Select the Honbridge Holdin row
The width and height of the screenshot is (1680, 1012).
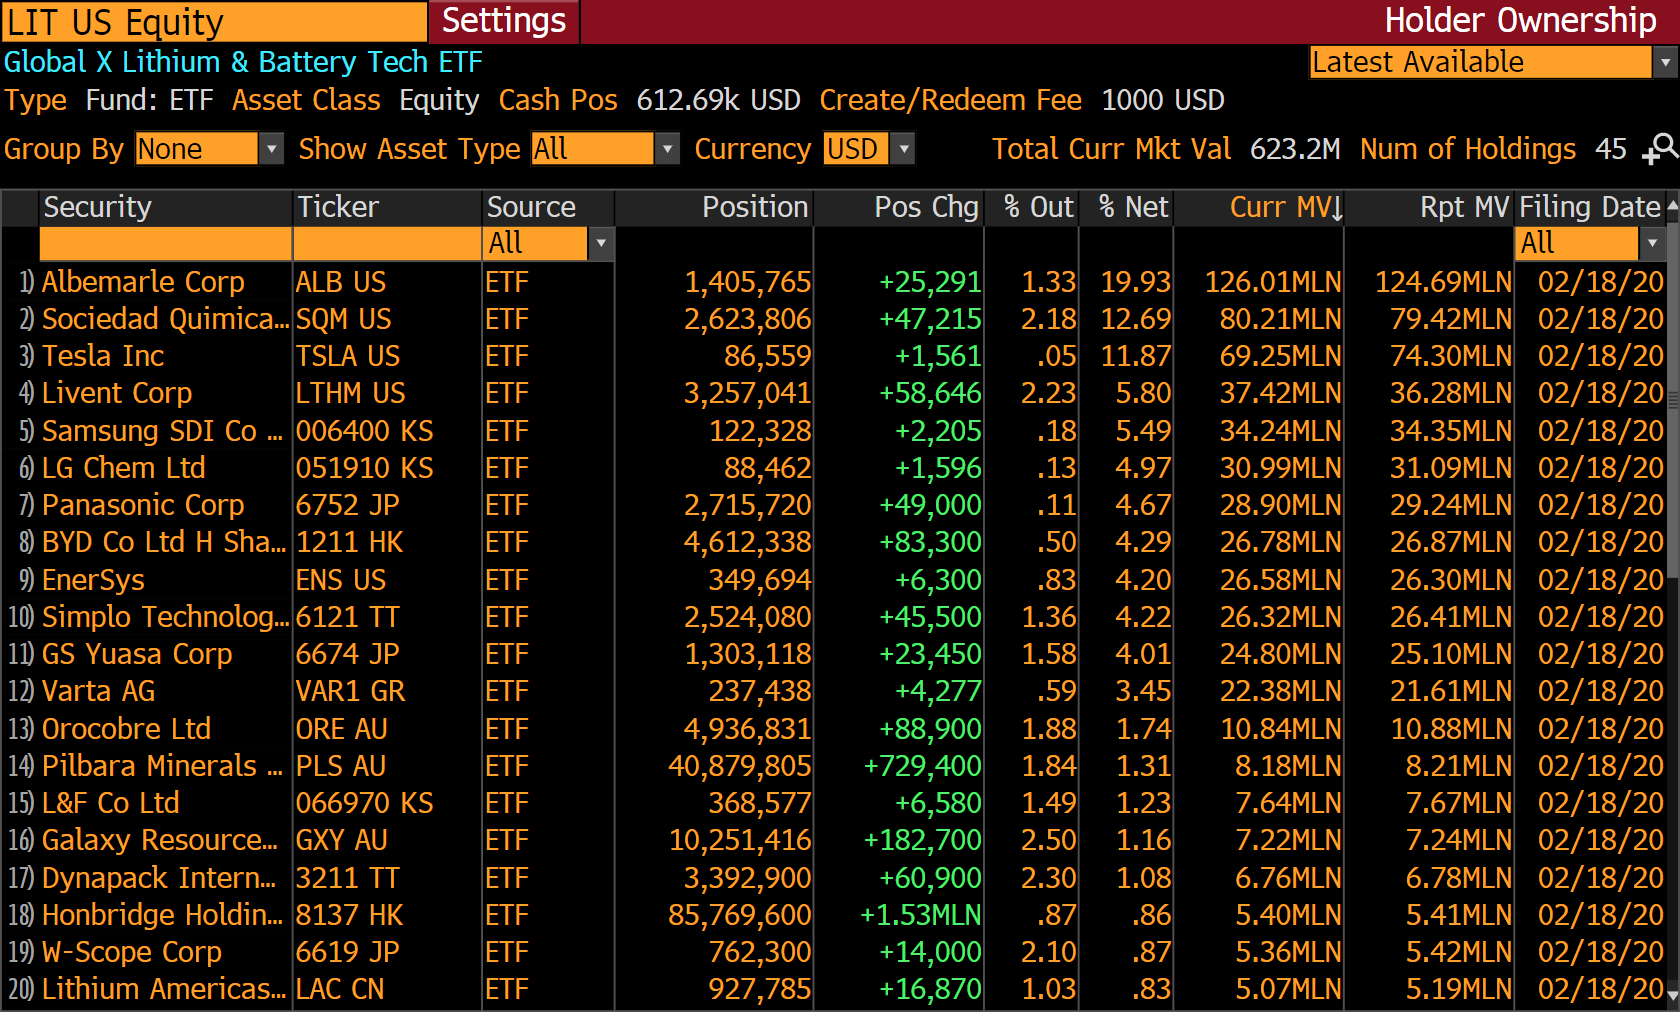(833, 915)
